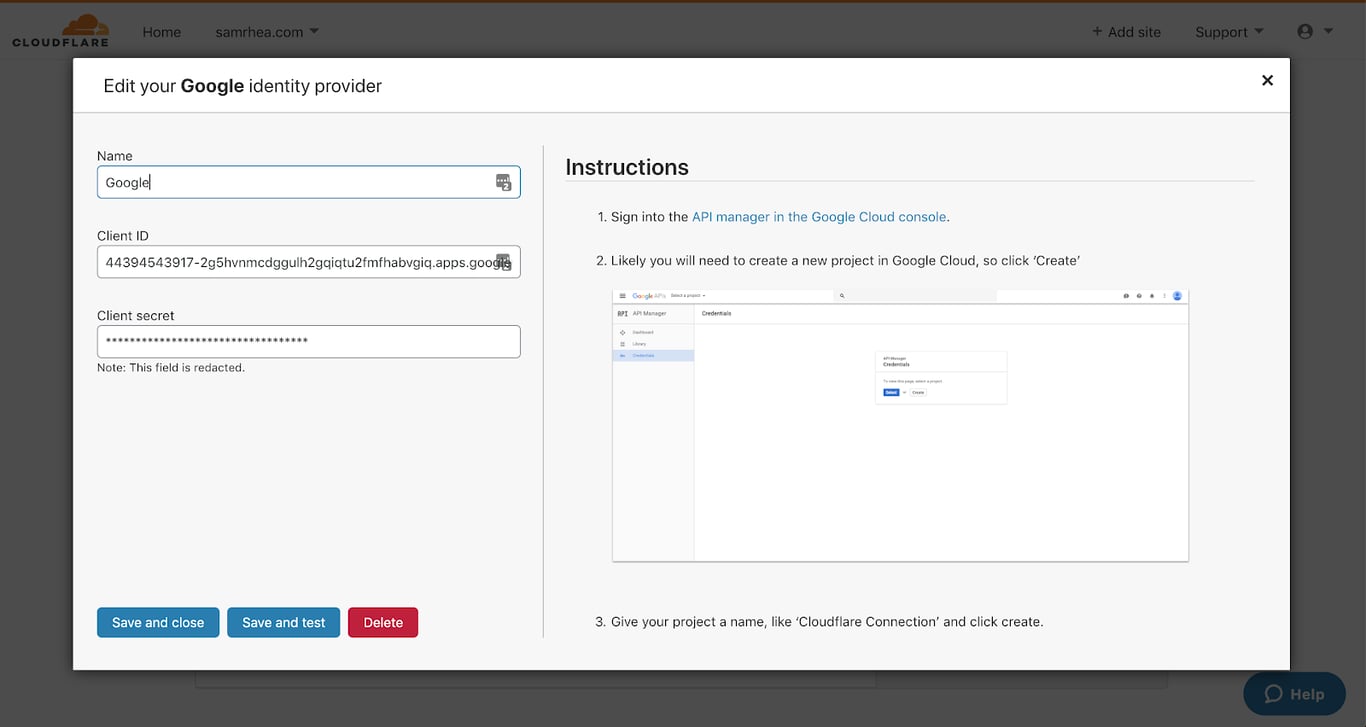
Task: Click the password manager icon in the Name field
Action: [x=504, y=182]
